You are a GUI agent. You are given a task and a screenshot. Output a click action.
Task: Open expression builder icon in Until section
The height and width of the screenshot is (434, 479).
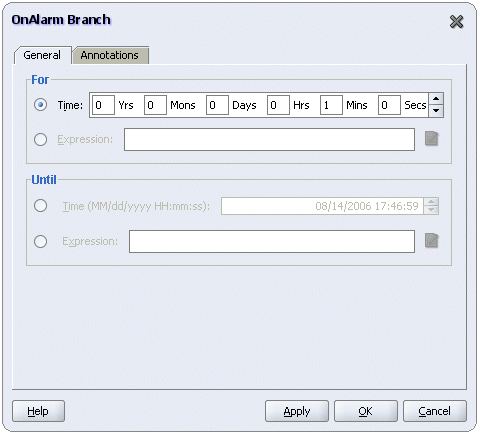click(x=431, y=241)
